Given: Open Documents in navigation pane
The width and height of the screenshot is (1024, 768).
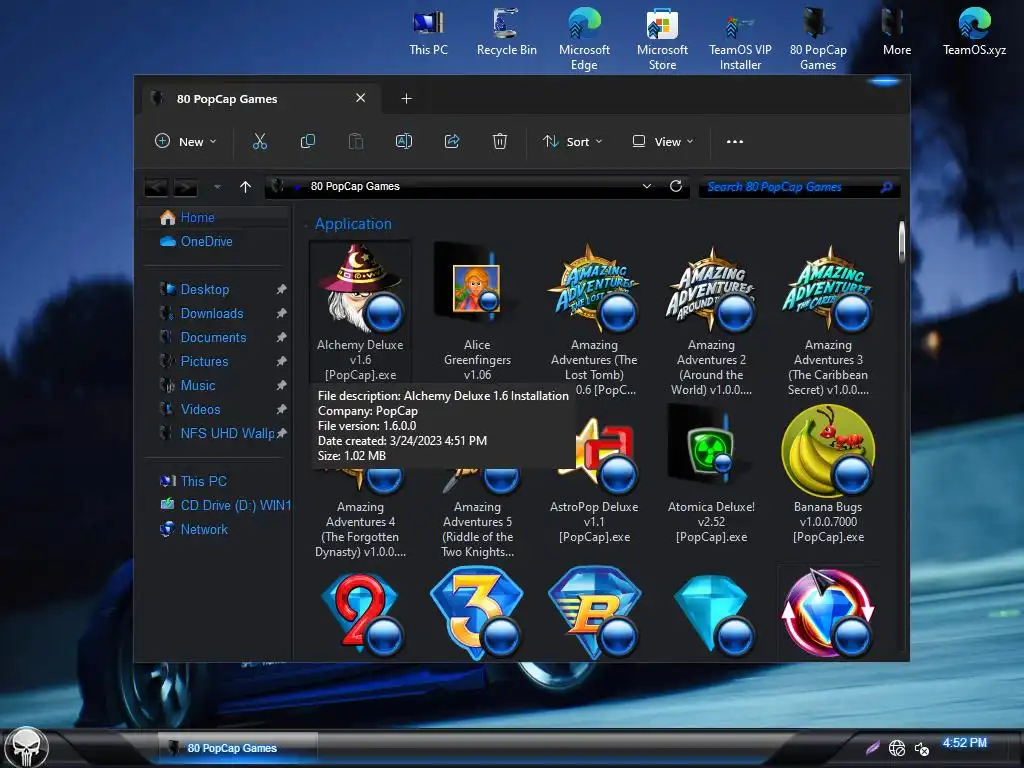Looking at the screenshot, I should coord(213,338).
